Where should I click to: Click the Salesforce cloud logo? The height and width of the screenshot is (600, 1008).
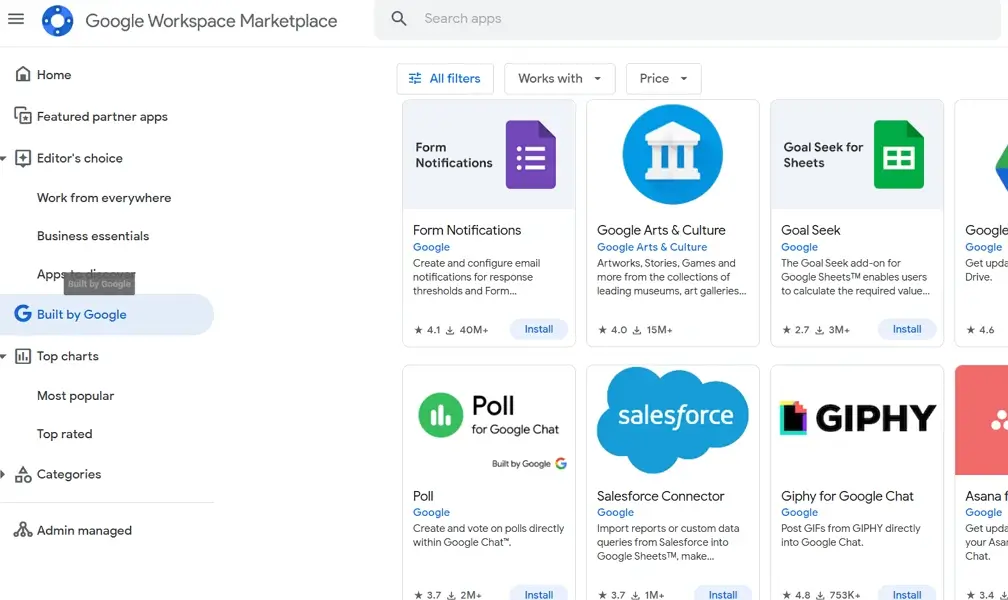[672, 419]
